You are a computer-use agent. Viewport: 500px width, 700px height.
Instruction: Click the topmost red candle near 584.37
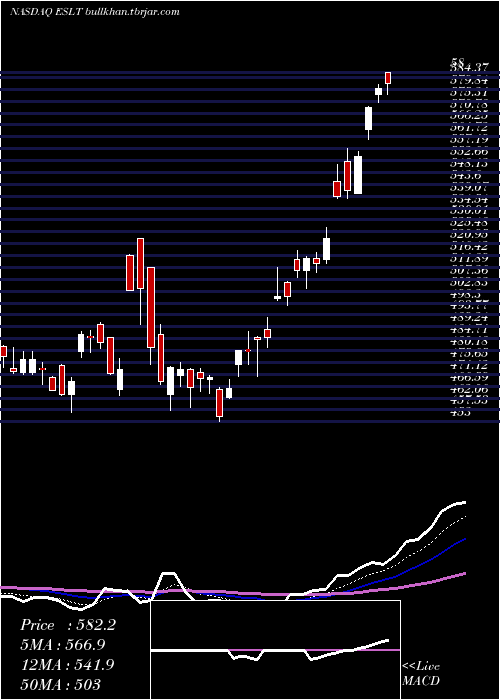[388, 78]
